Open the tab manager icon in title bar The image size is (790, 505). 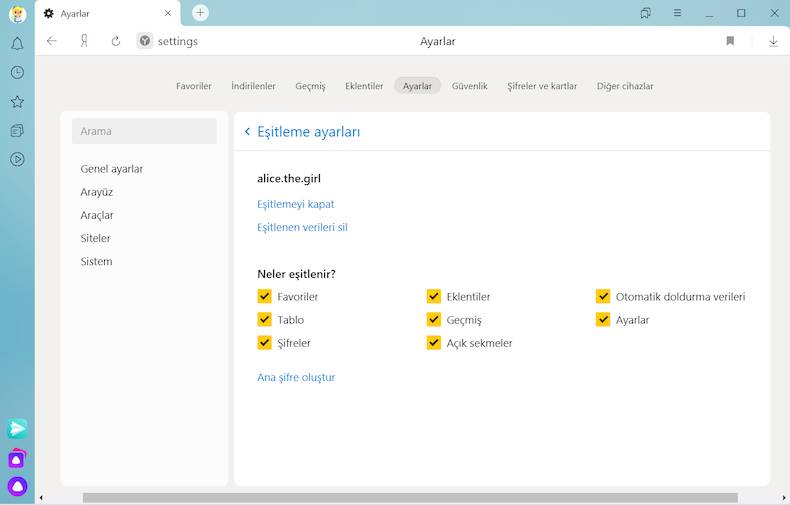coord(646,13)
